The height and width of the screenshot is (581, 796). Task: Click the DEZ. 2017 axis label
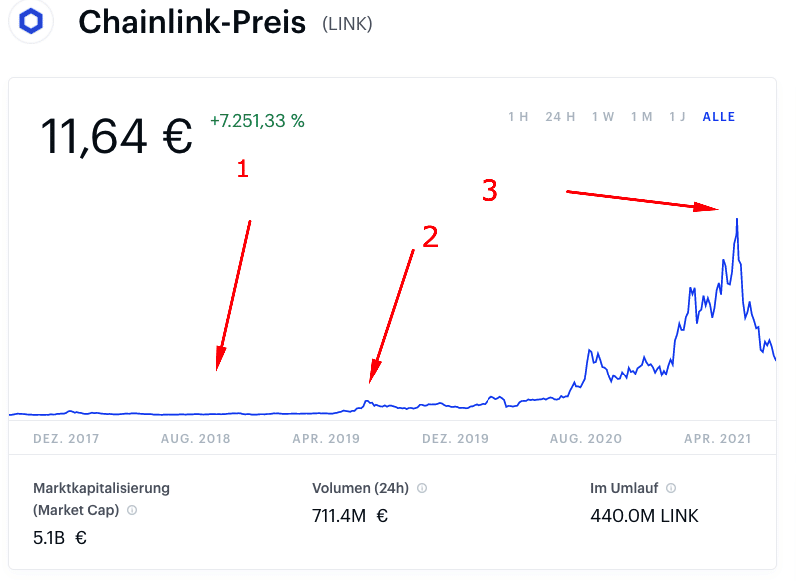tap(65, 439)
